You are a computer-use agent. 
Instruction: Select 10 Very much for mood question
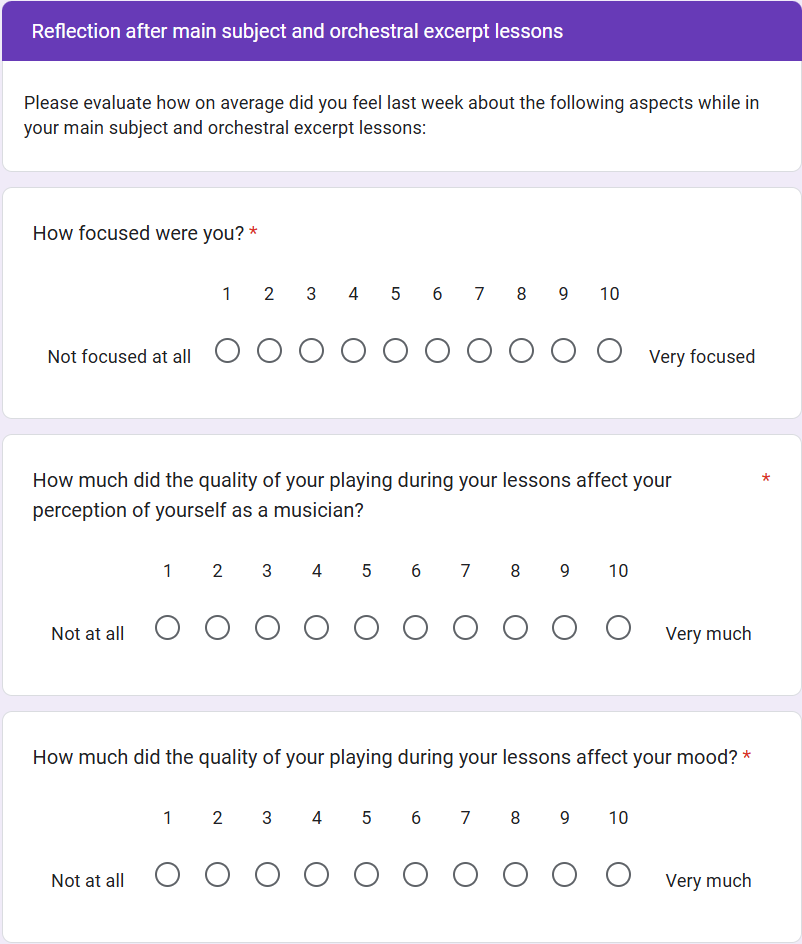pyautogui.click(x=618, y=875)
